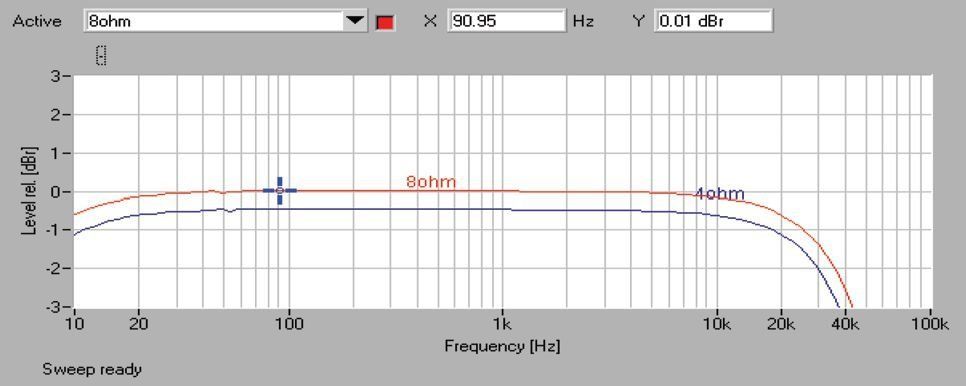
Task: Select the 8ohm active curve combo box
Action: [225, 21]
